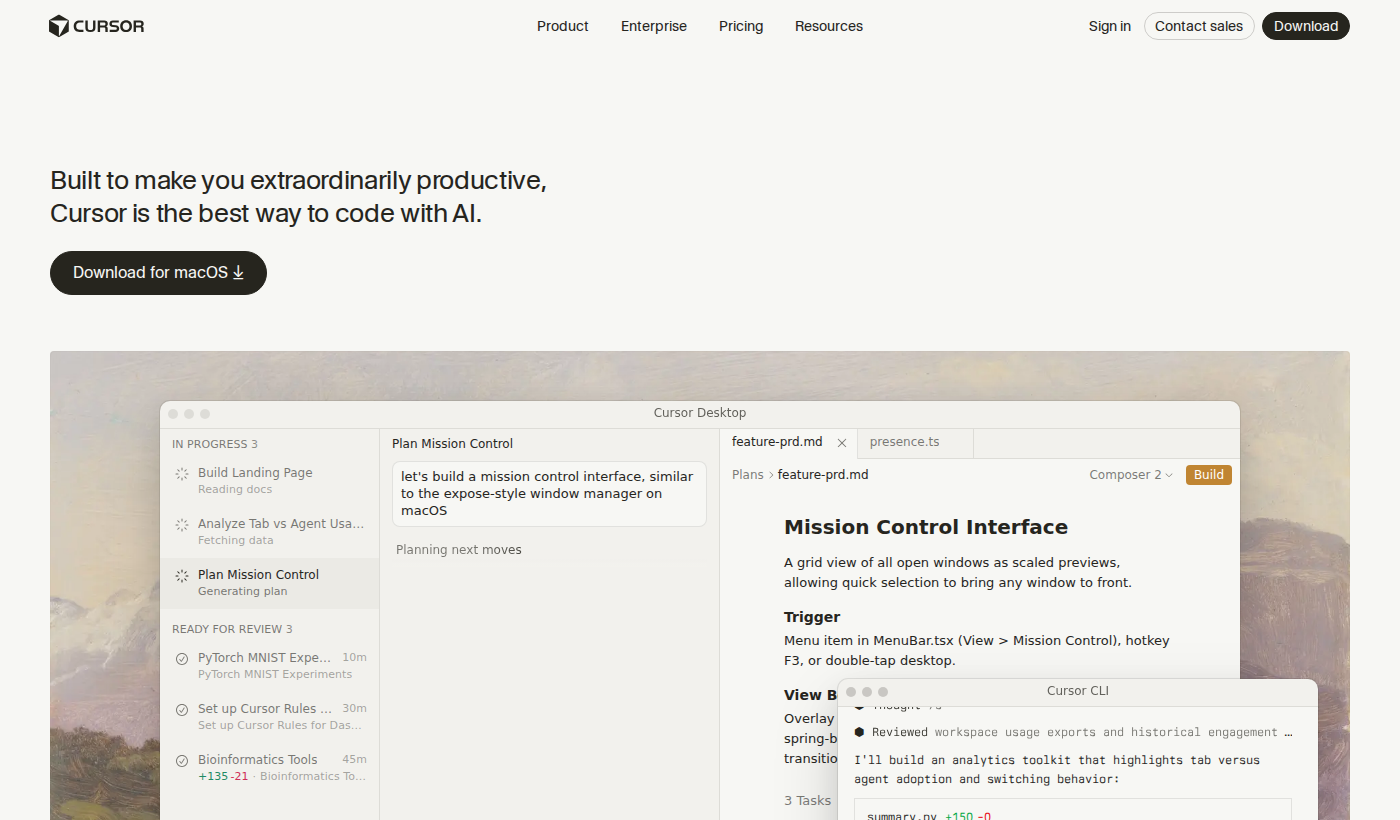
Task: Open the Composer 2 model dropdown
Action: tap(1131, 475)
